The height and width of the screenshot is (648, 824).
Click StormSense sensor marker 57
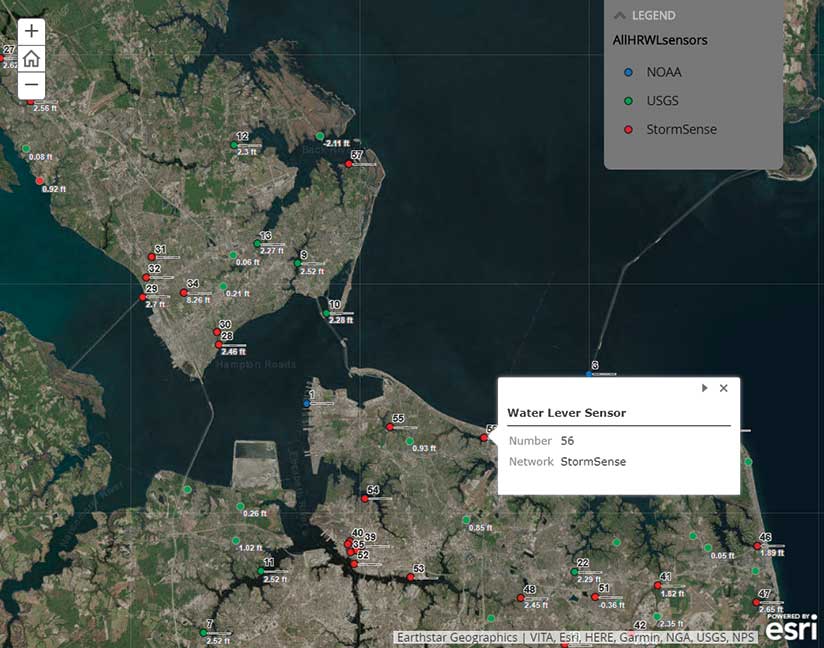pos(348,164)
